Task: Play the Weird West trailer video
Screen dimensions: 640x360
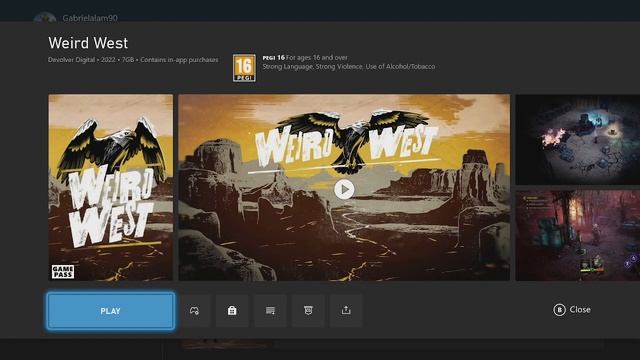Action: pos(344,189)
